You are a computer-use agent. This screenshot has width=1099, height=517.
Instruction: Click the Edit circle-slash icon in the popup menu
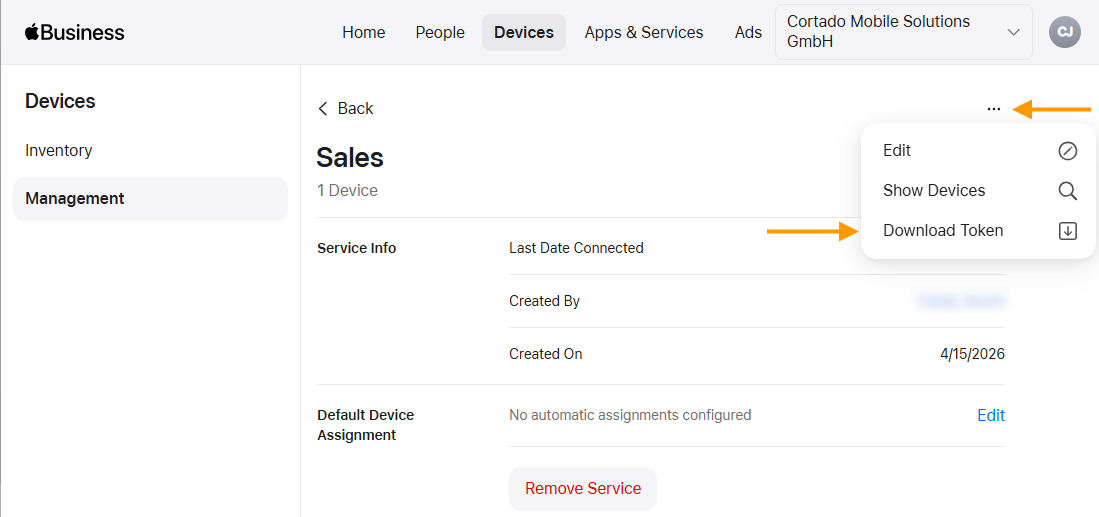[1067, 151]
